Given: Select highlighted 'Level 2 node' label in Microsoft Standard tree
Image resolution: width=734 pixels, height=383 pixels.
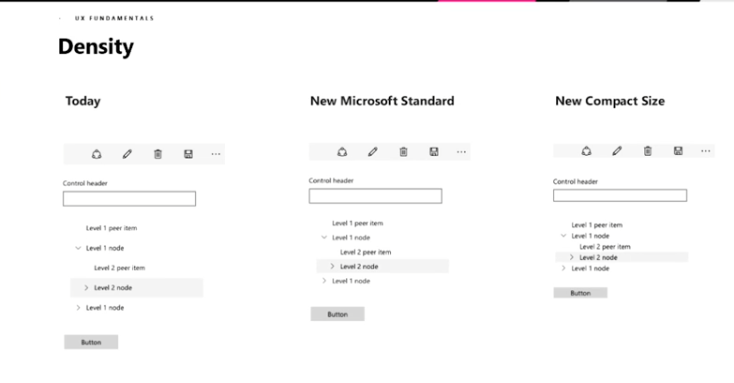Looking at the screenshot, I should point(359,266).
